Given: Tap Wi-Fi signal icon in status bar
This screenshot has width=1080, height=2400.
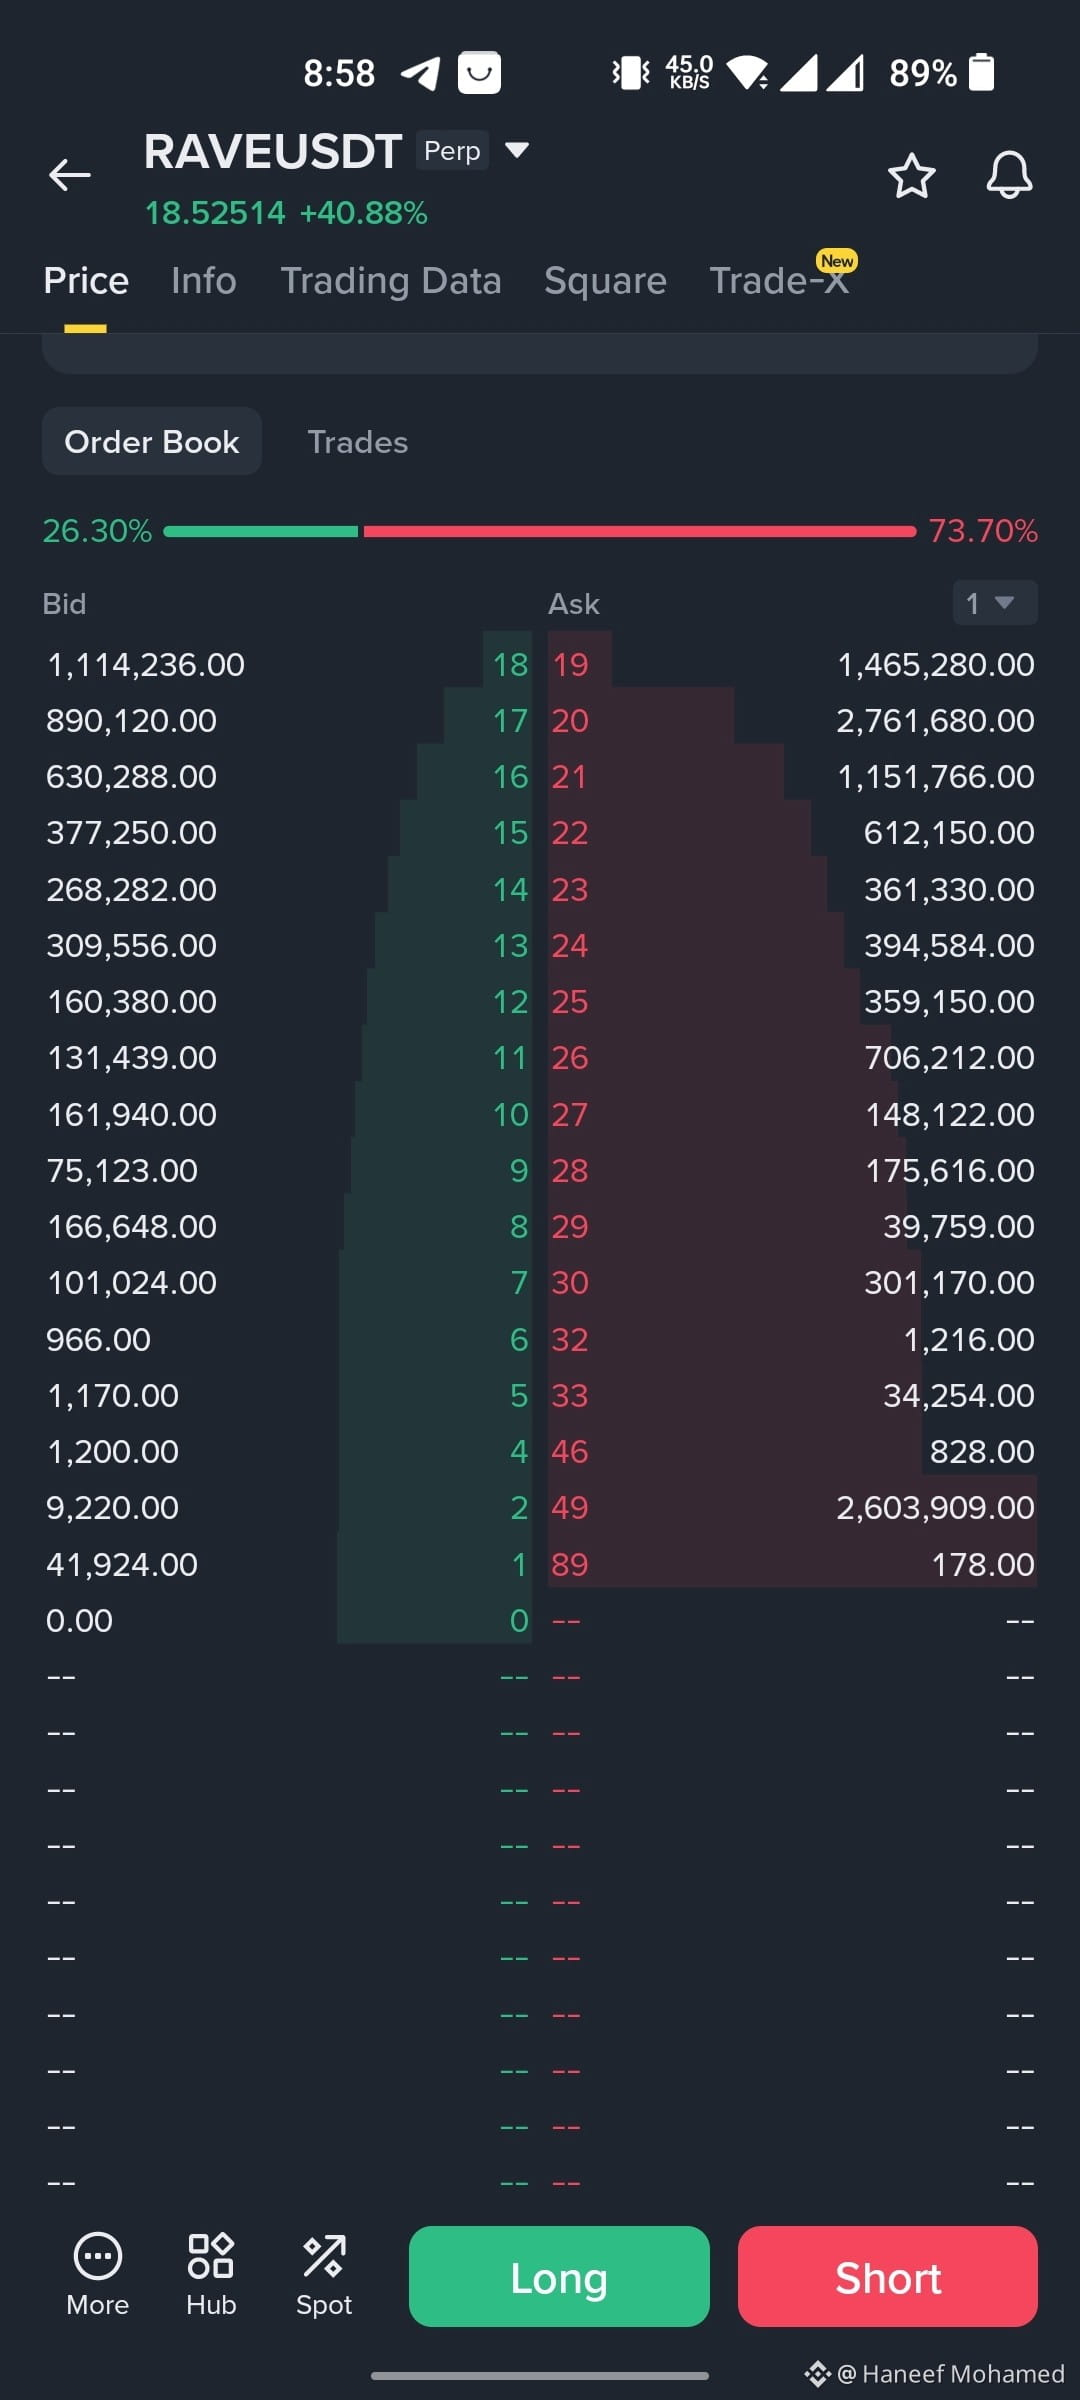Looking at the screenshot, I should point(747,73).
